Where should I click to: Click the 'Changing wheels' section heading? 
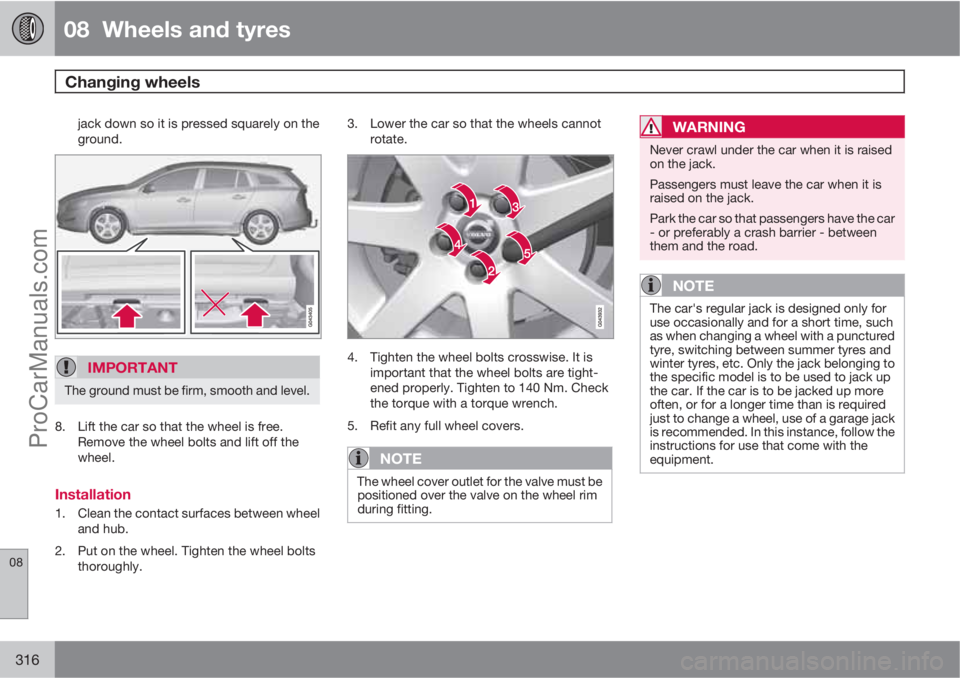pos(132,82)
